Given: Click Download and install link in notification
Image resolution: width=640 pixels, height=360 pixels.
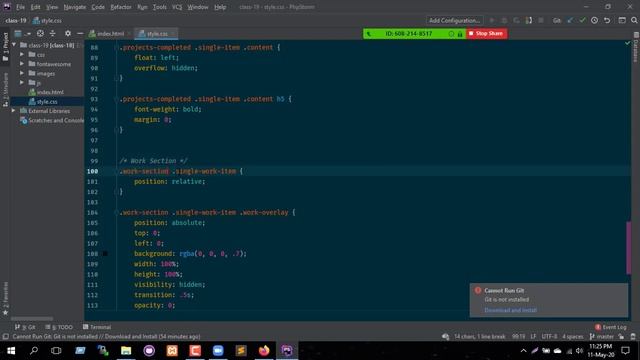Looking at the screenshot, I should [510, 310].
